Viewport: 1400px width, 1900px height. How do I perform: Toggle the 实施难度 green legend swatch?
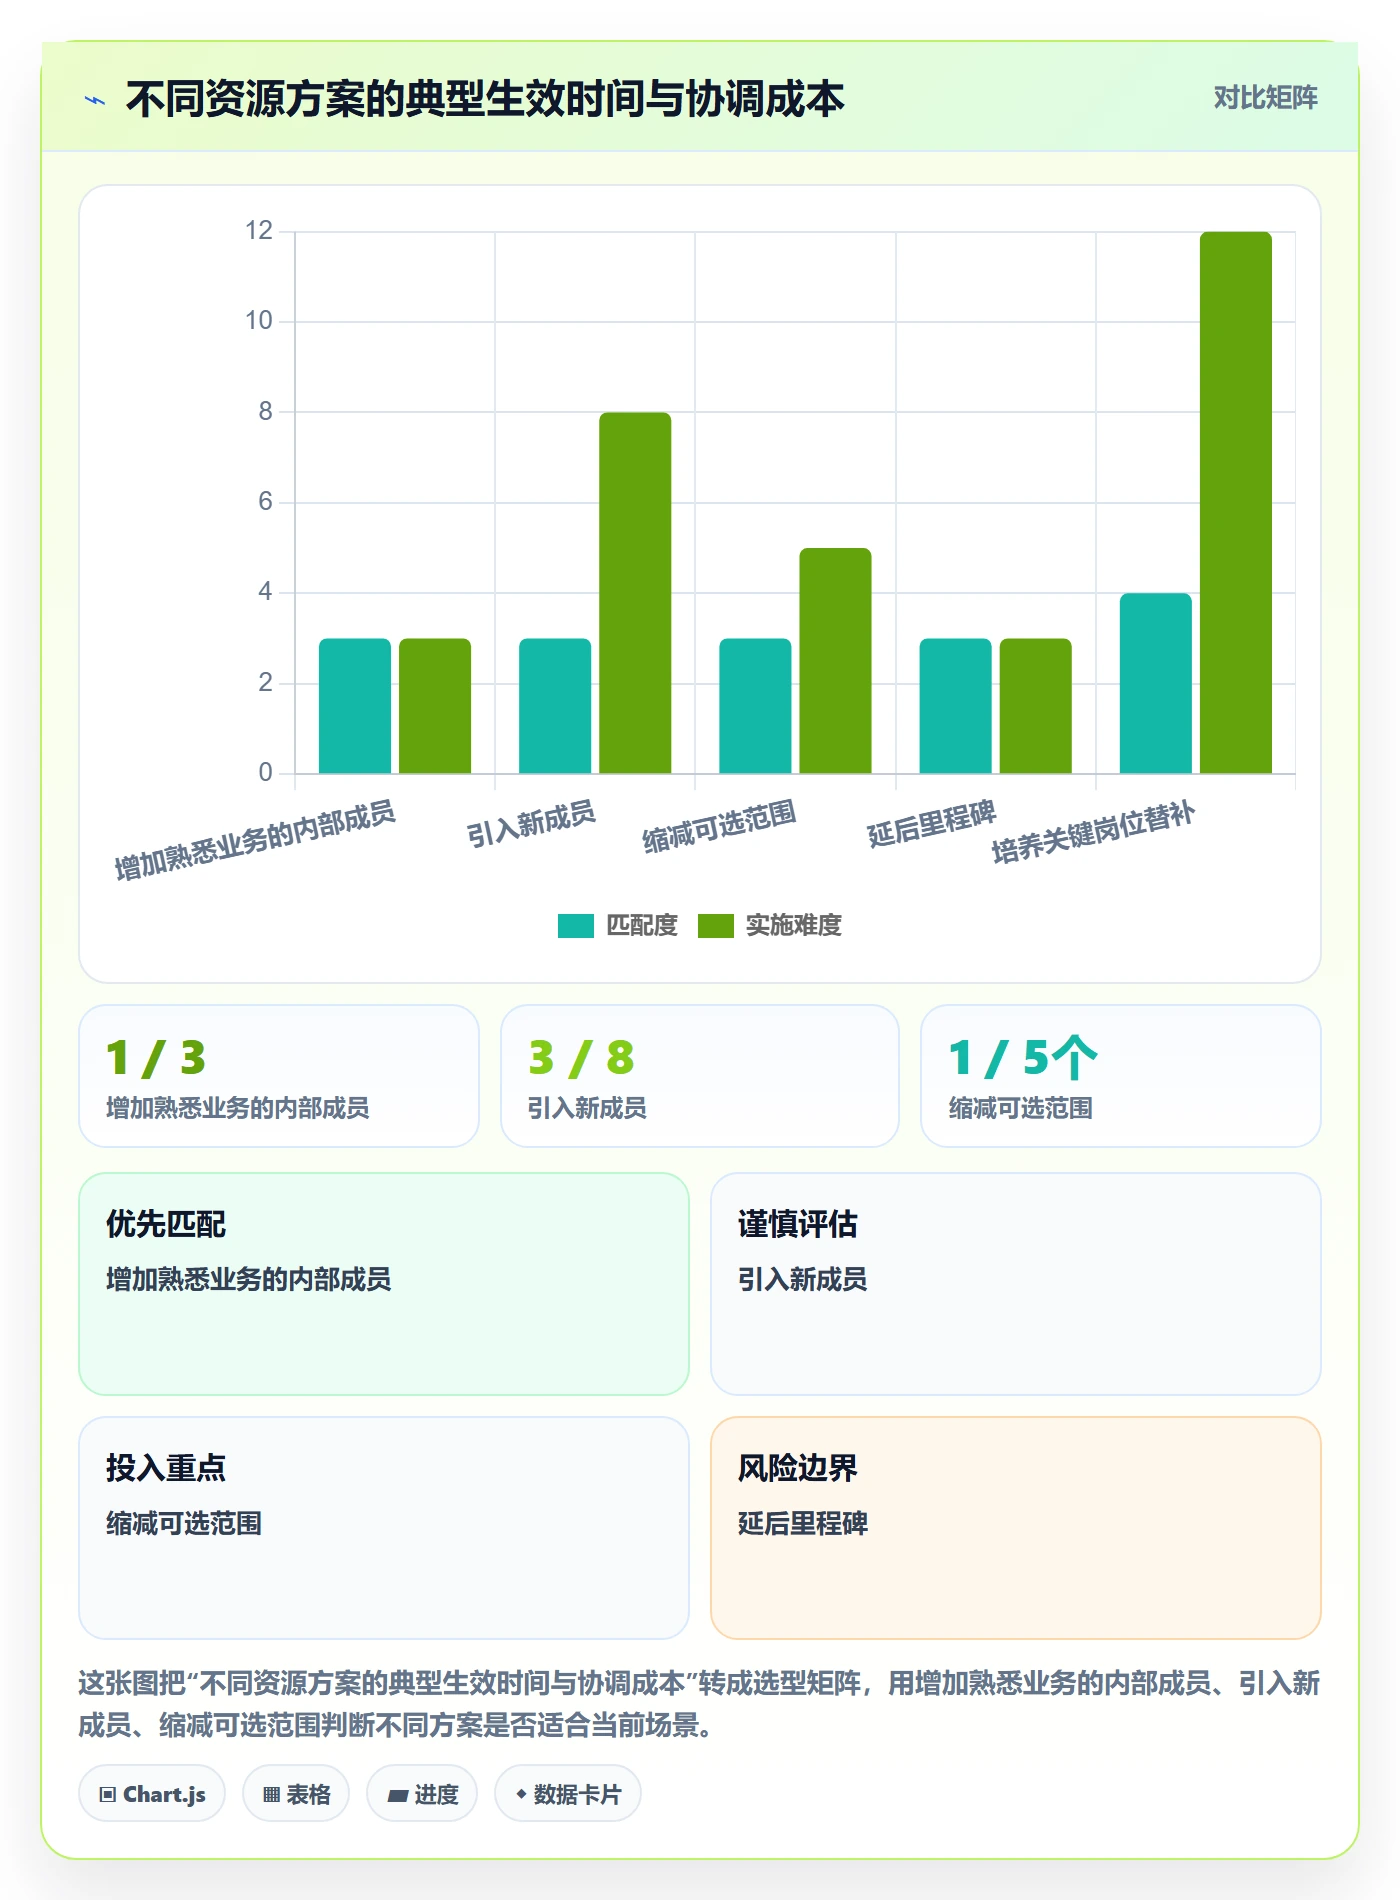pos(716,926)
